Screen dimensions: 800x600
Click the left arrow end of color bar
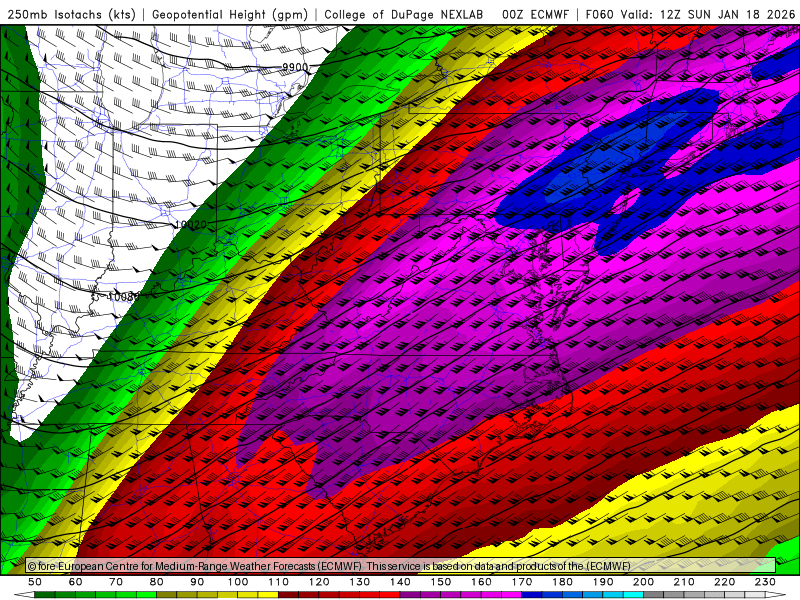[x=24, y=594]
